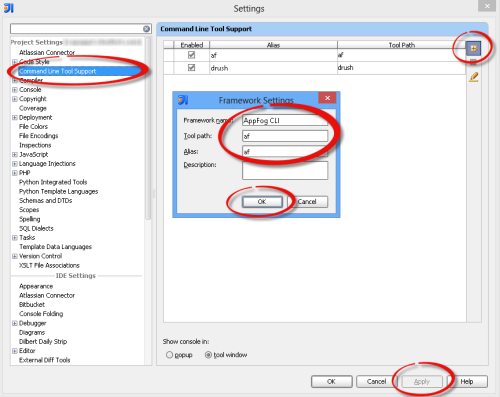This screenshot has width=500, height=397.
Task: Open File Colors settings
Action: 33,127
